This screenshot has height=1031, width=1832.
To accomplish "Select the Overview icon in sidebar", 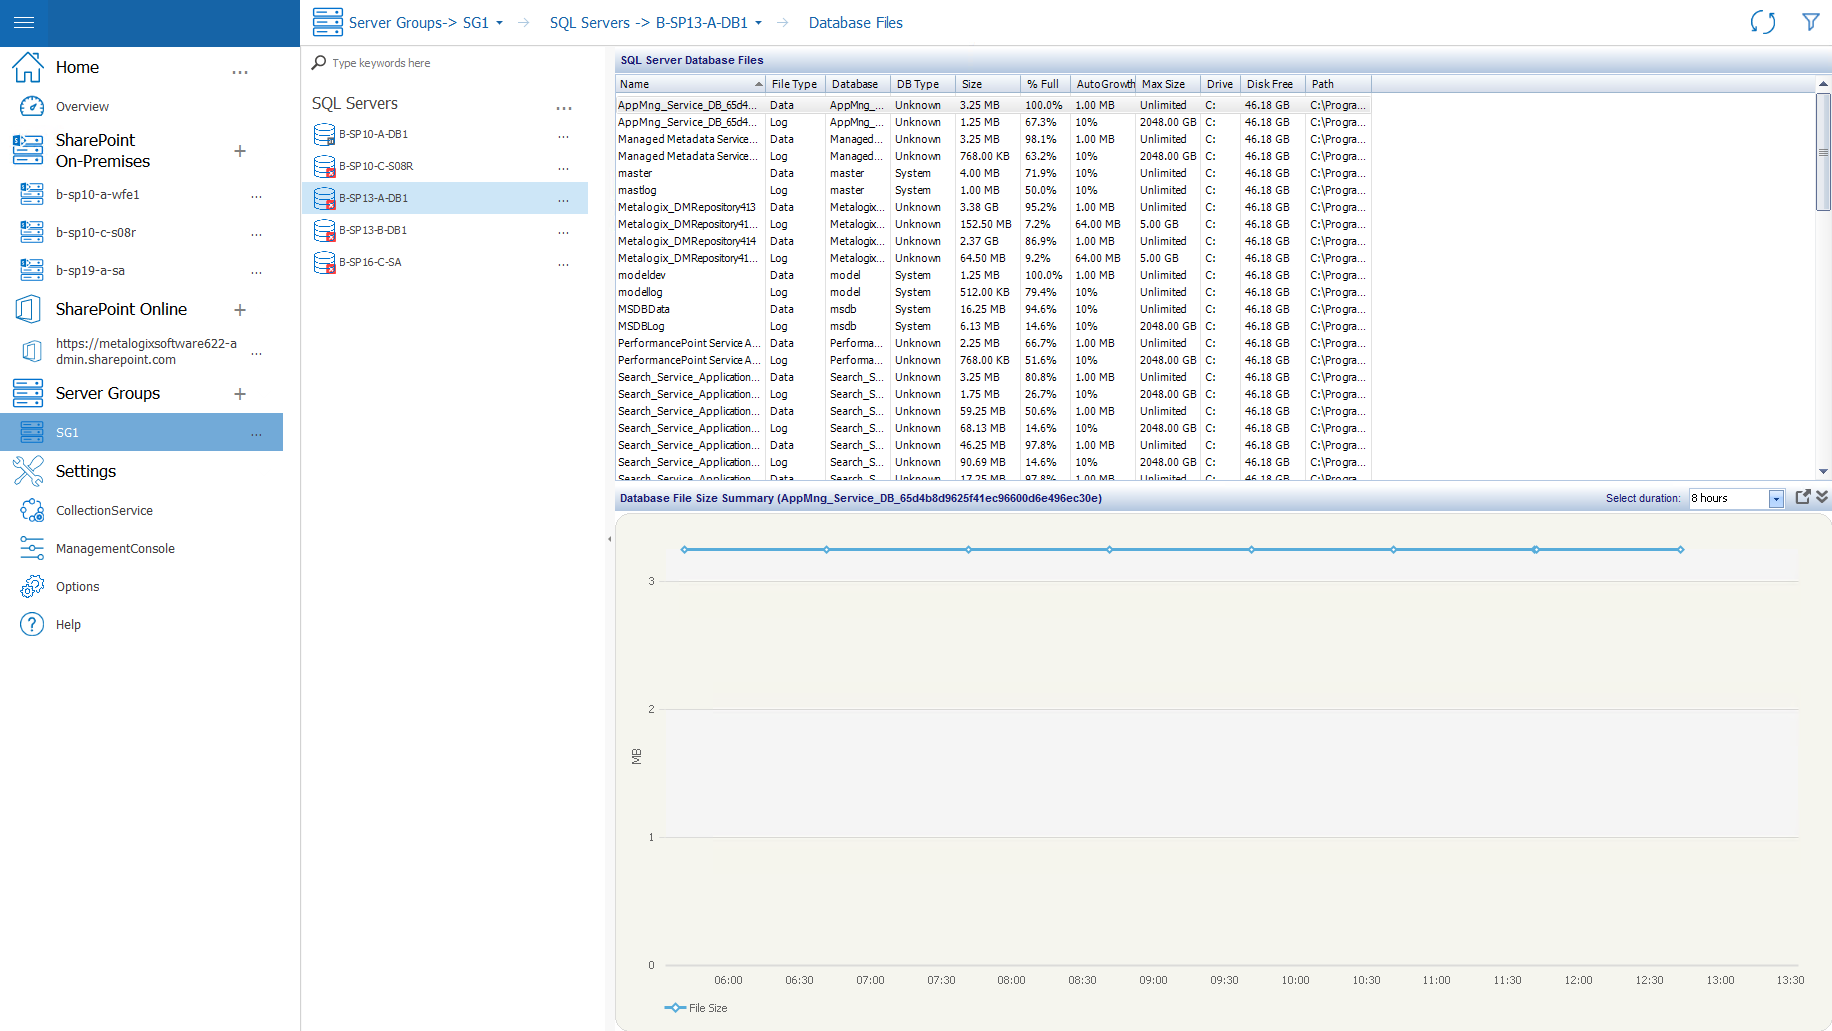I will tap(31, 106).
